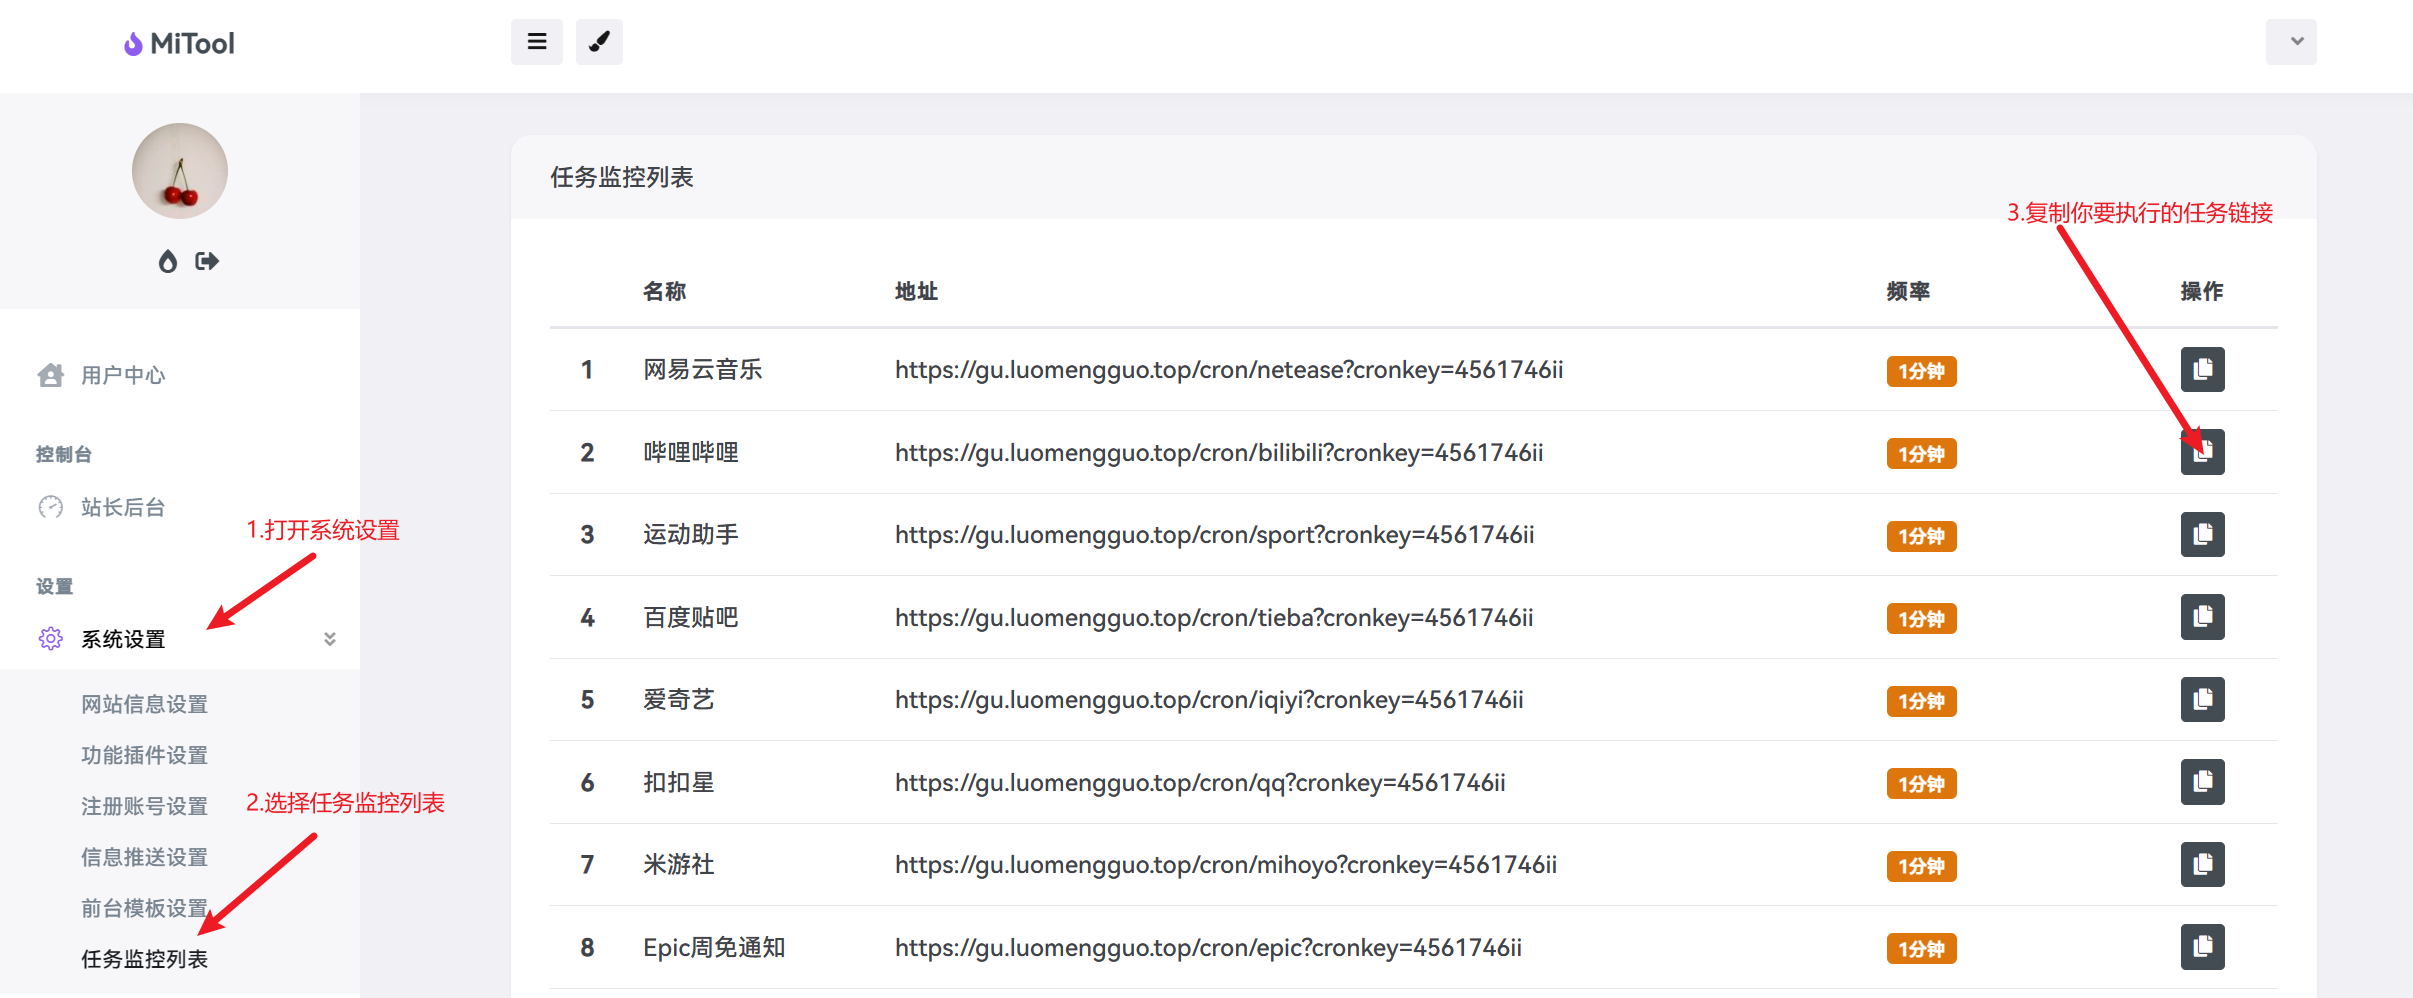Image resolution: width=2413 pixels, height=998 pixels.
Task: Click the cherry profile avatar
Action: (x=180, y=171)
